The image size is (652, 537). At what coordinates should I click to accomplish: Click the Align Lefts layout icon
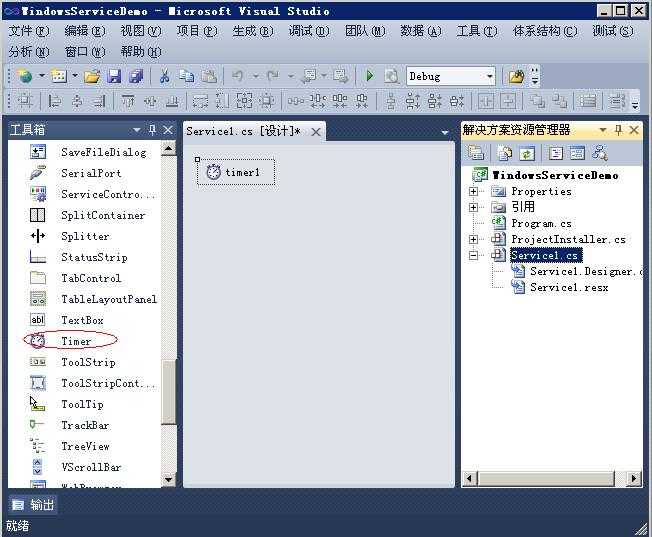(x=54, y=101)
